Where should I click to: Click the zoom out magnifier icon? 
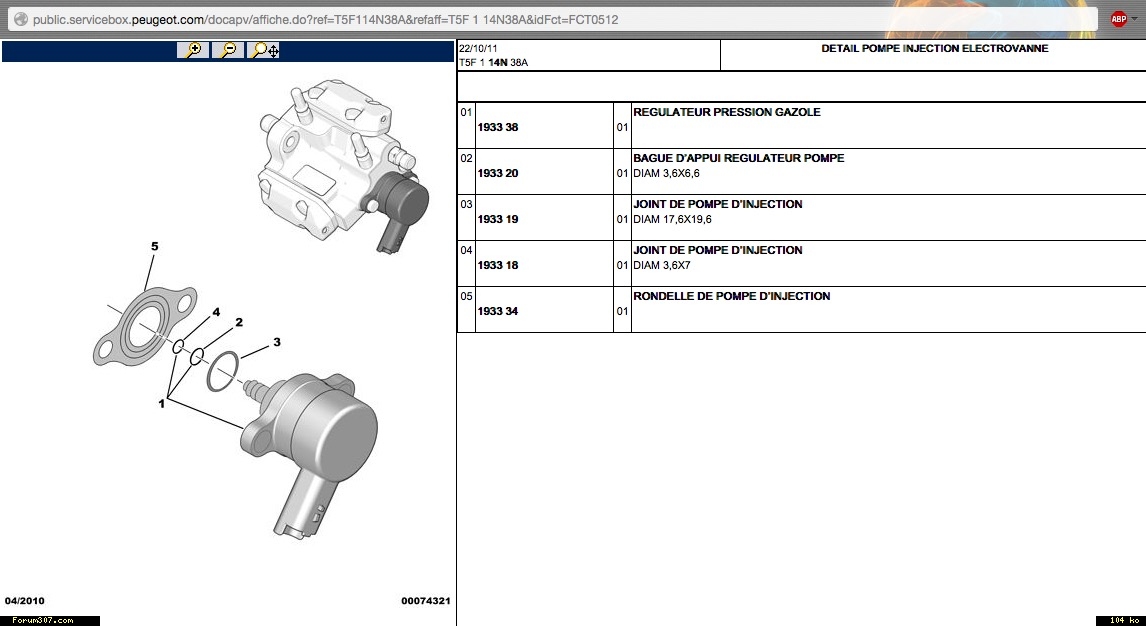coord(228,50)
